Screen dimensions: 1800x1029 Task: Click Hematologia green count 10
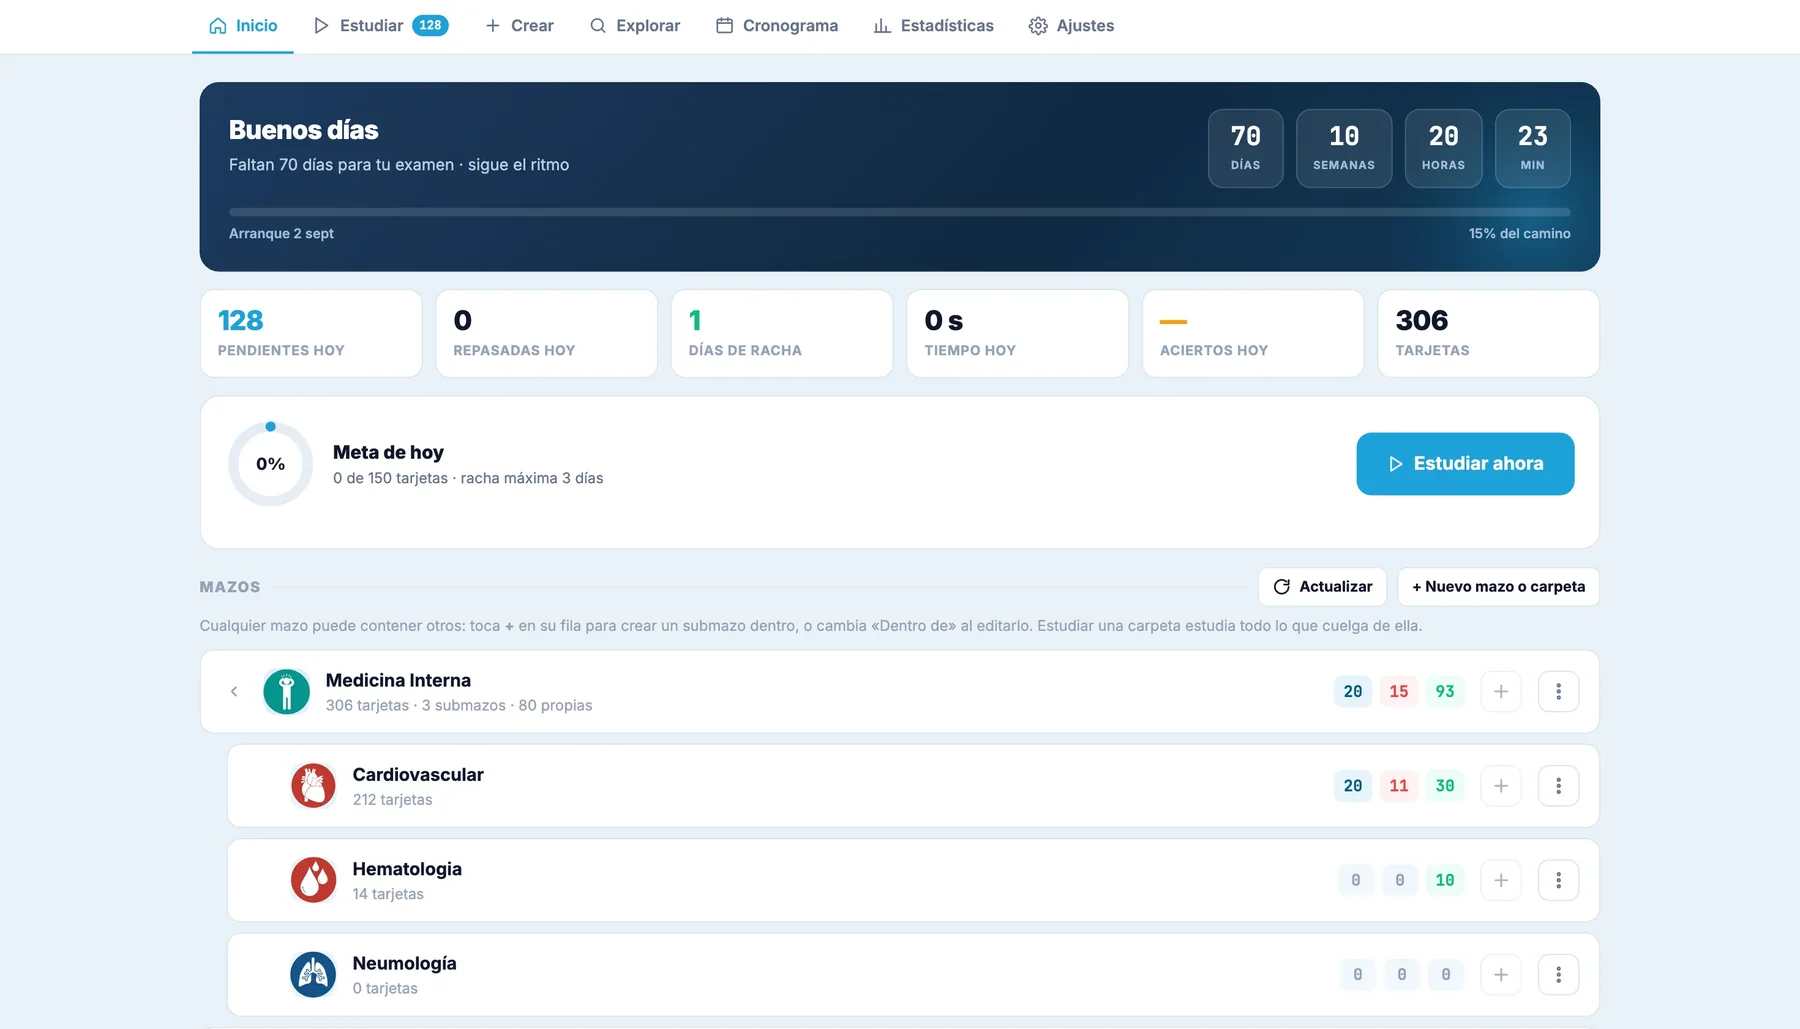pyautogui.click(x=1445, y=880)
